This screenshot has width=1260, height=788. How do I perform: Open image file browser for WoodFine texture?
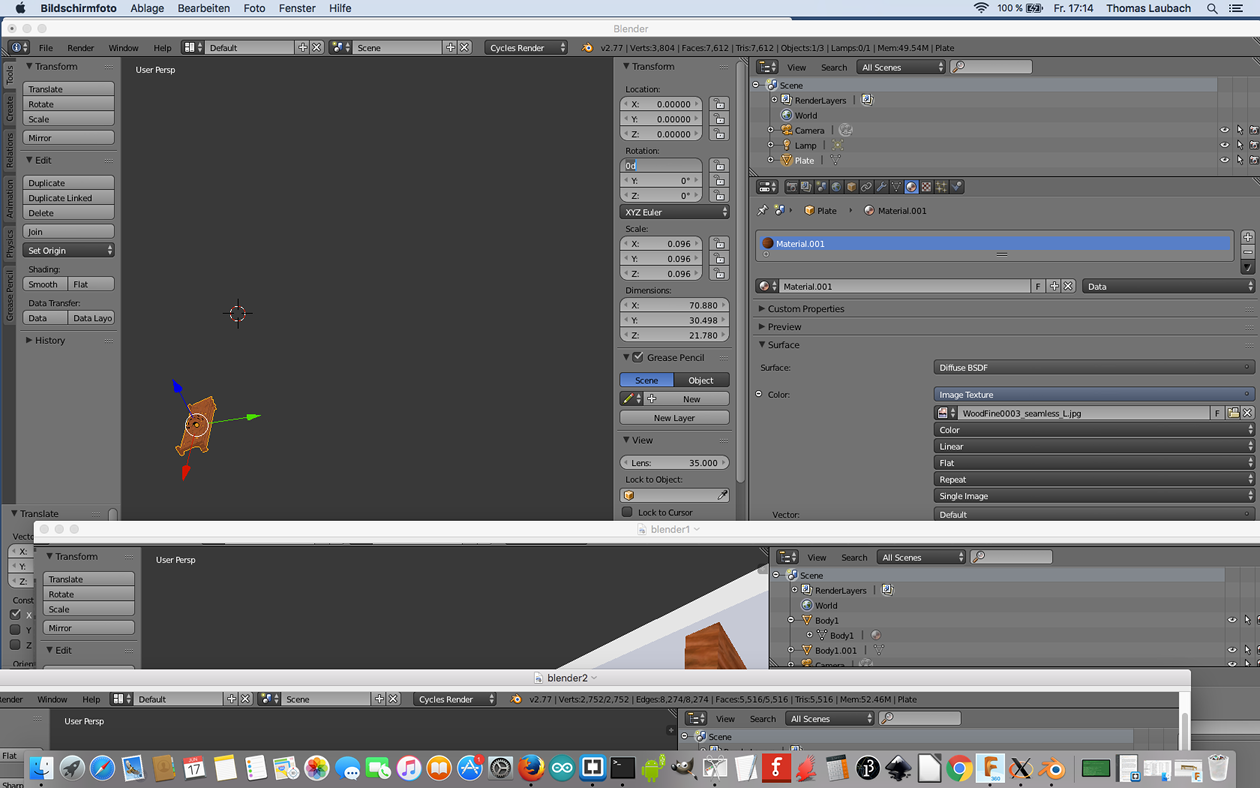(x=1233, y=412)
